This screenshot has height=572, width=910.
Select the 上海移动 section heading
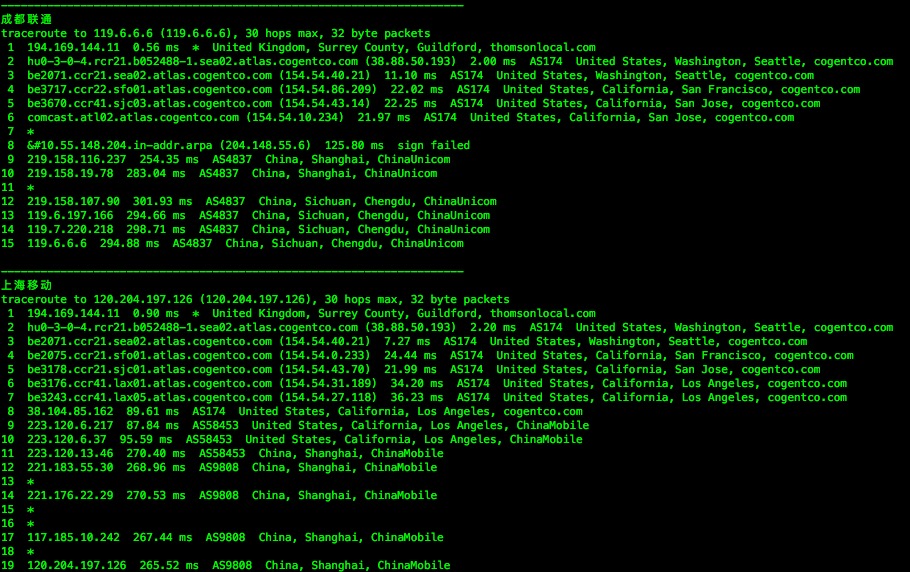tap(27, 285)
